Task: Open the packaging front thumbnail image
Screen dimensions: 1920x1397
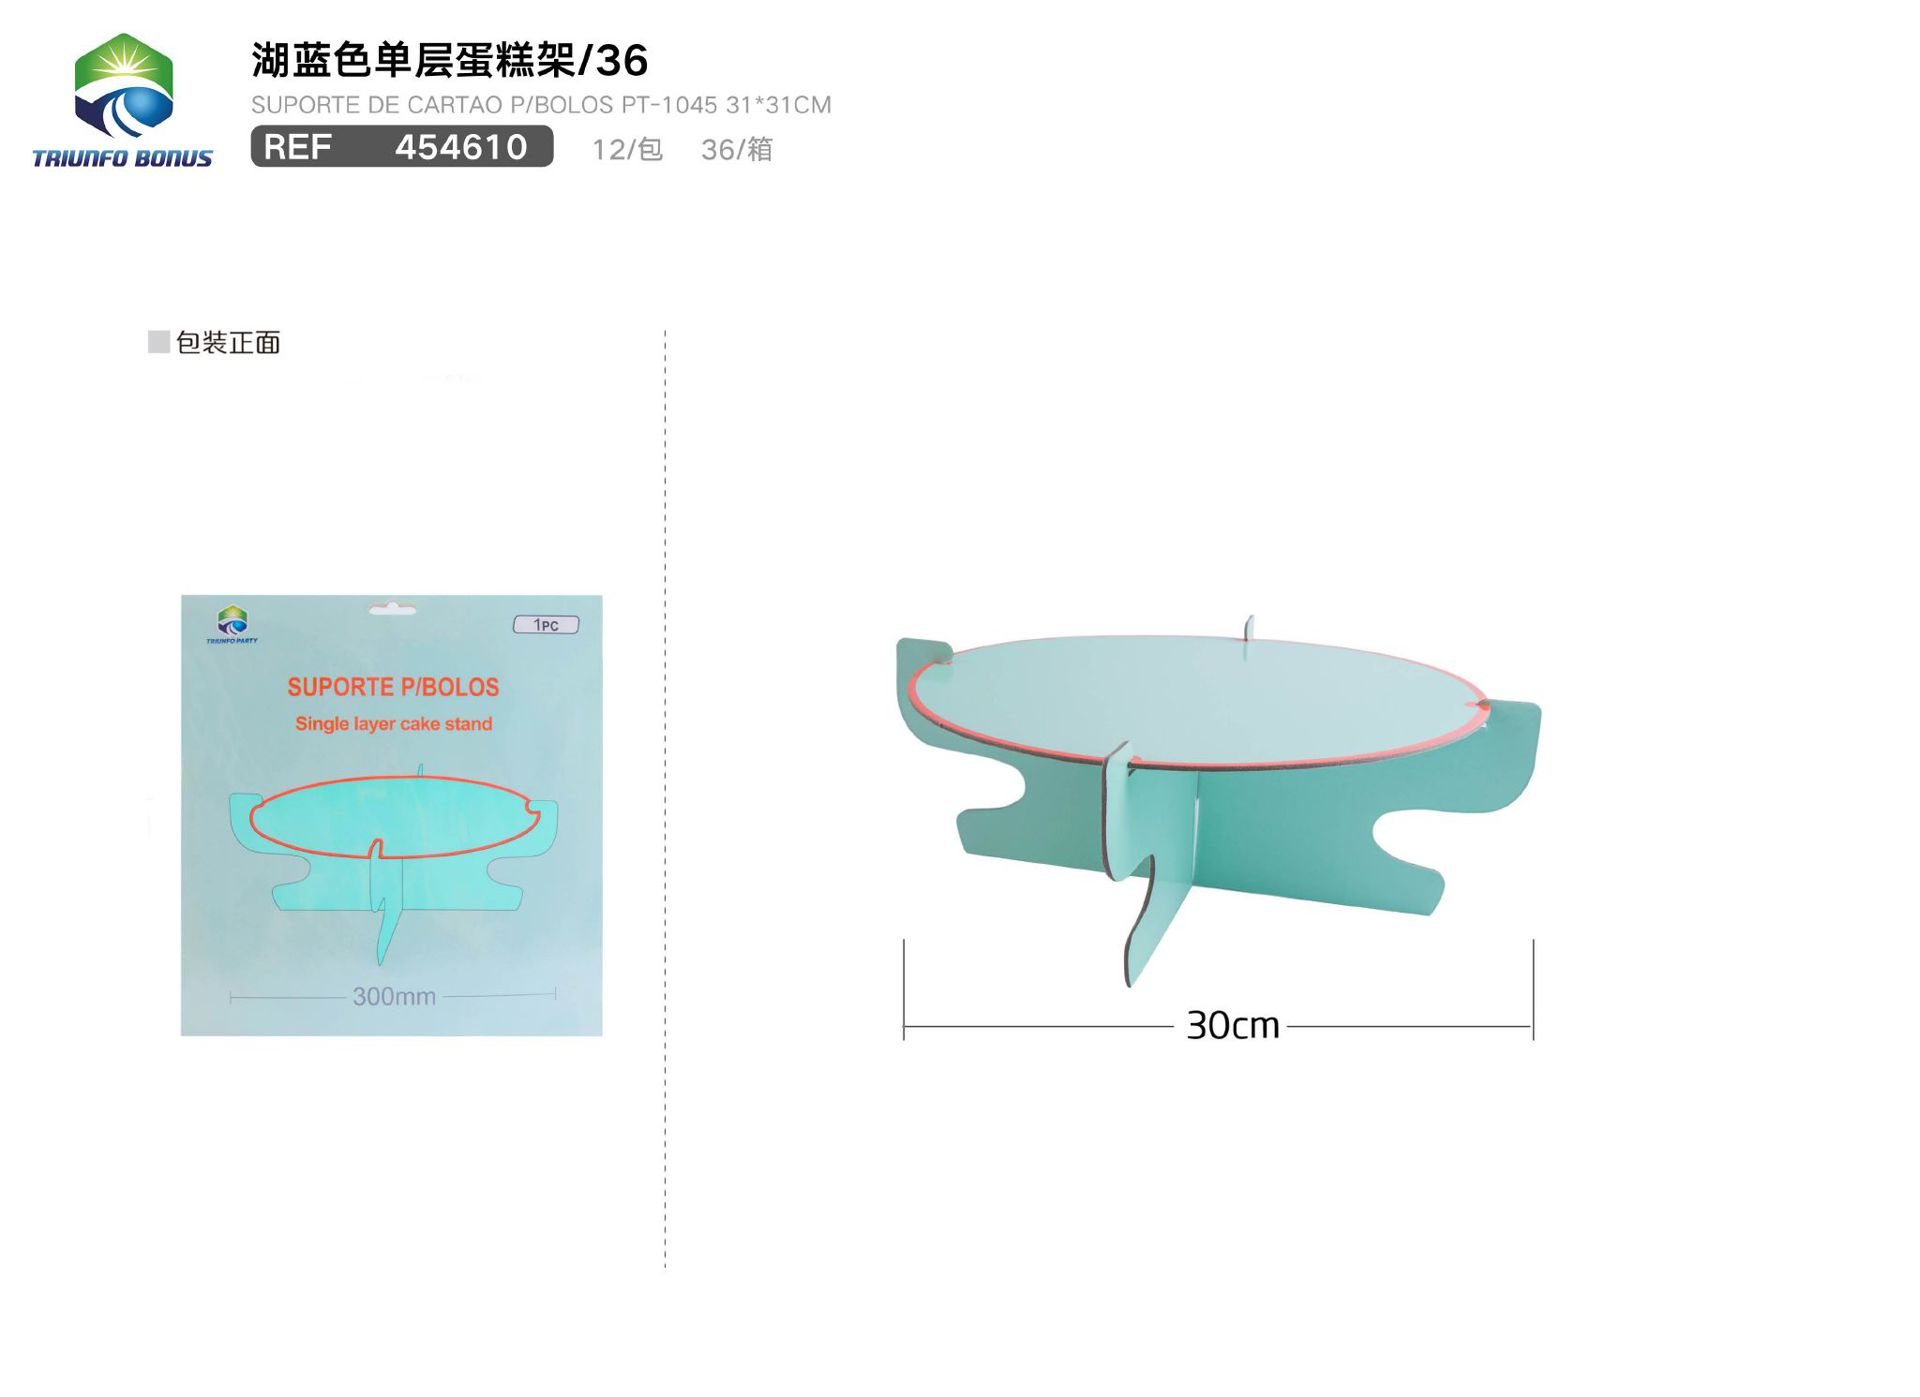Action: 391,815
